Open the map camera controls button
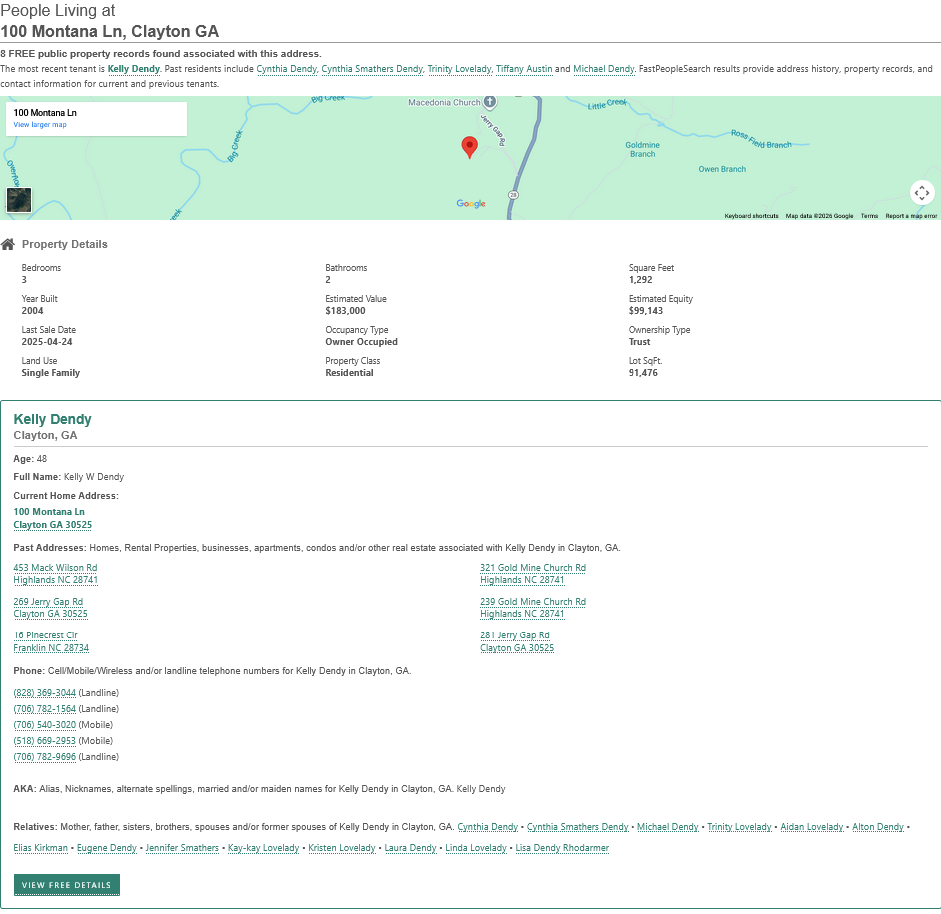This screenshot has height=914, width=941. pos(921,193)
